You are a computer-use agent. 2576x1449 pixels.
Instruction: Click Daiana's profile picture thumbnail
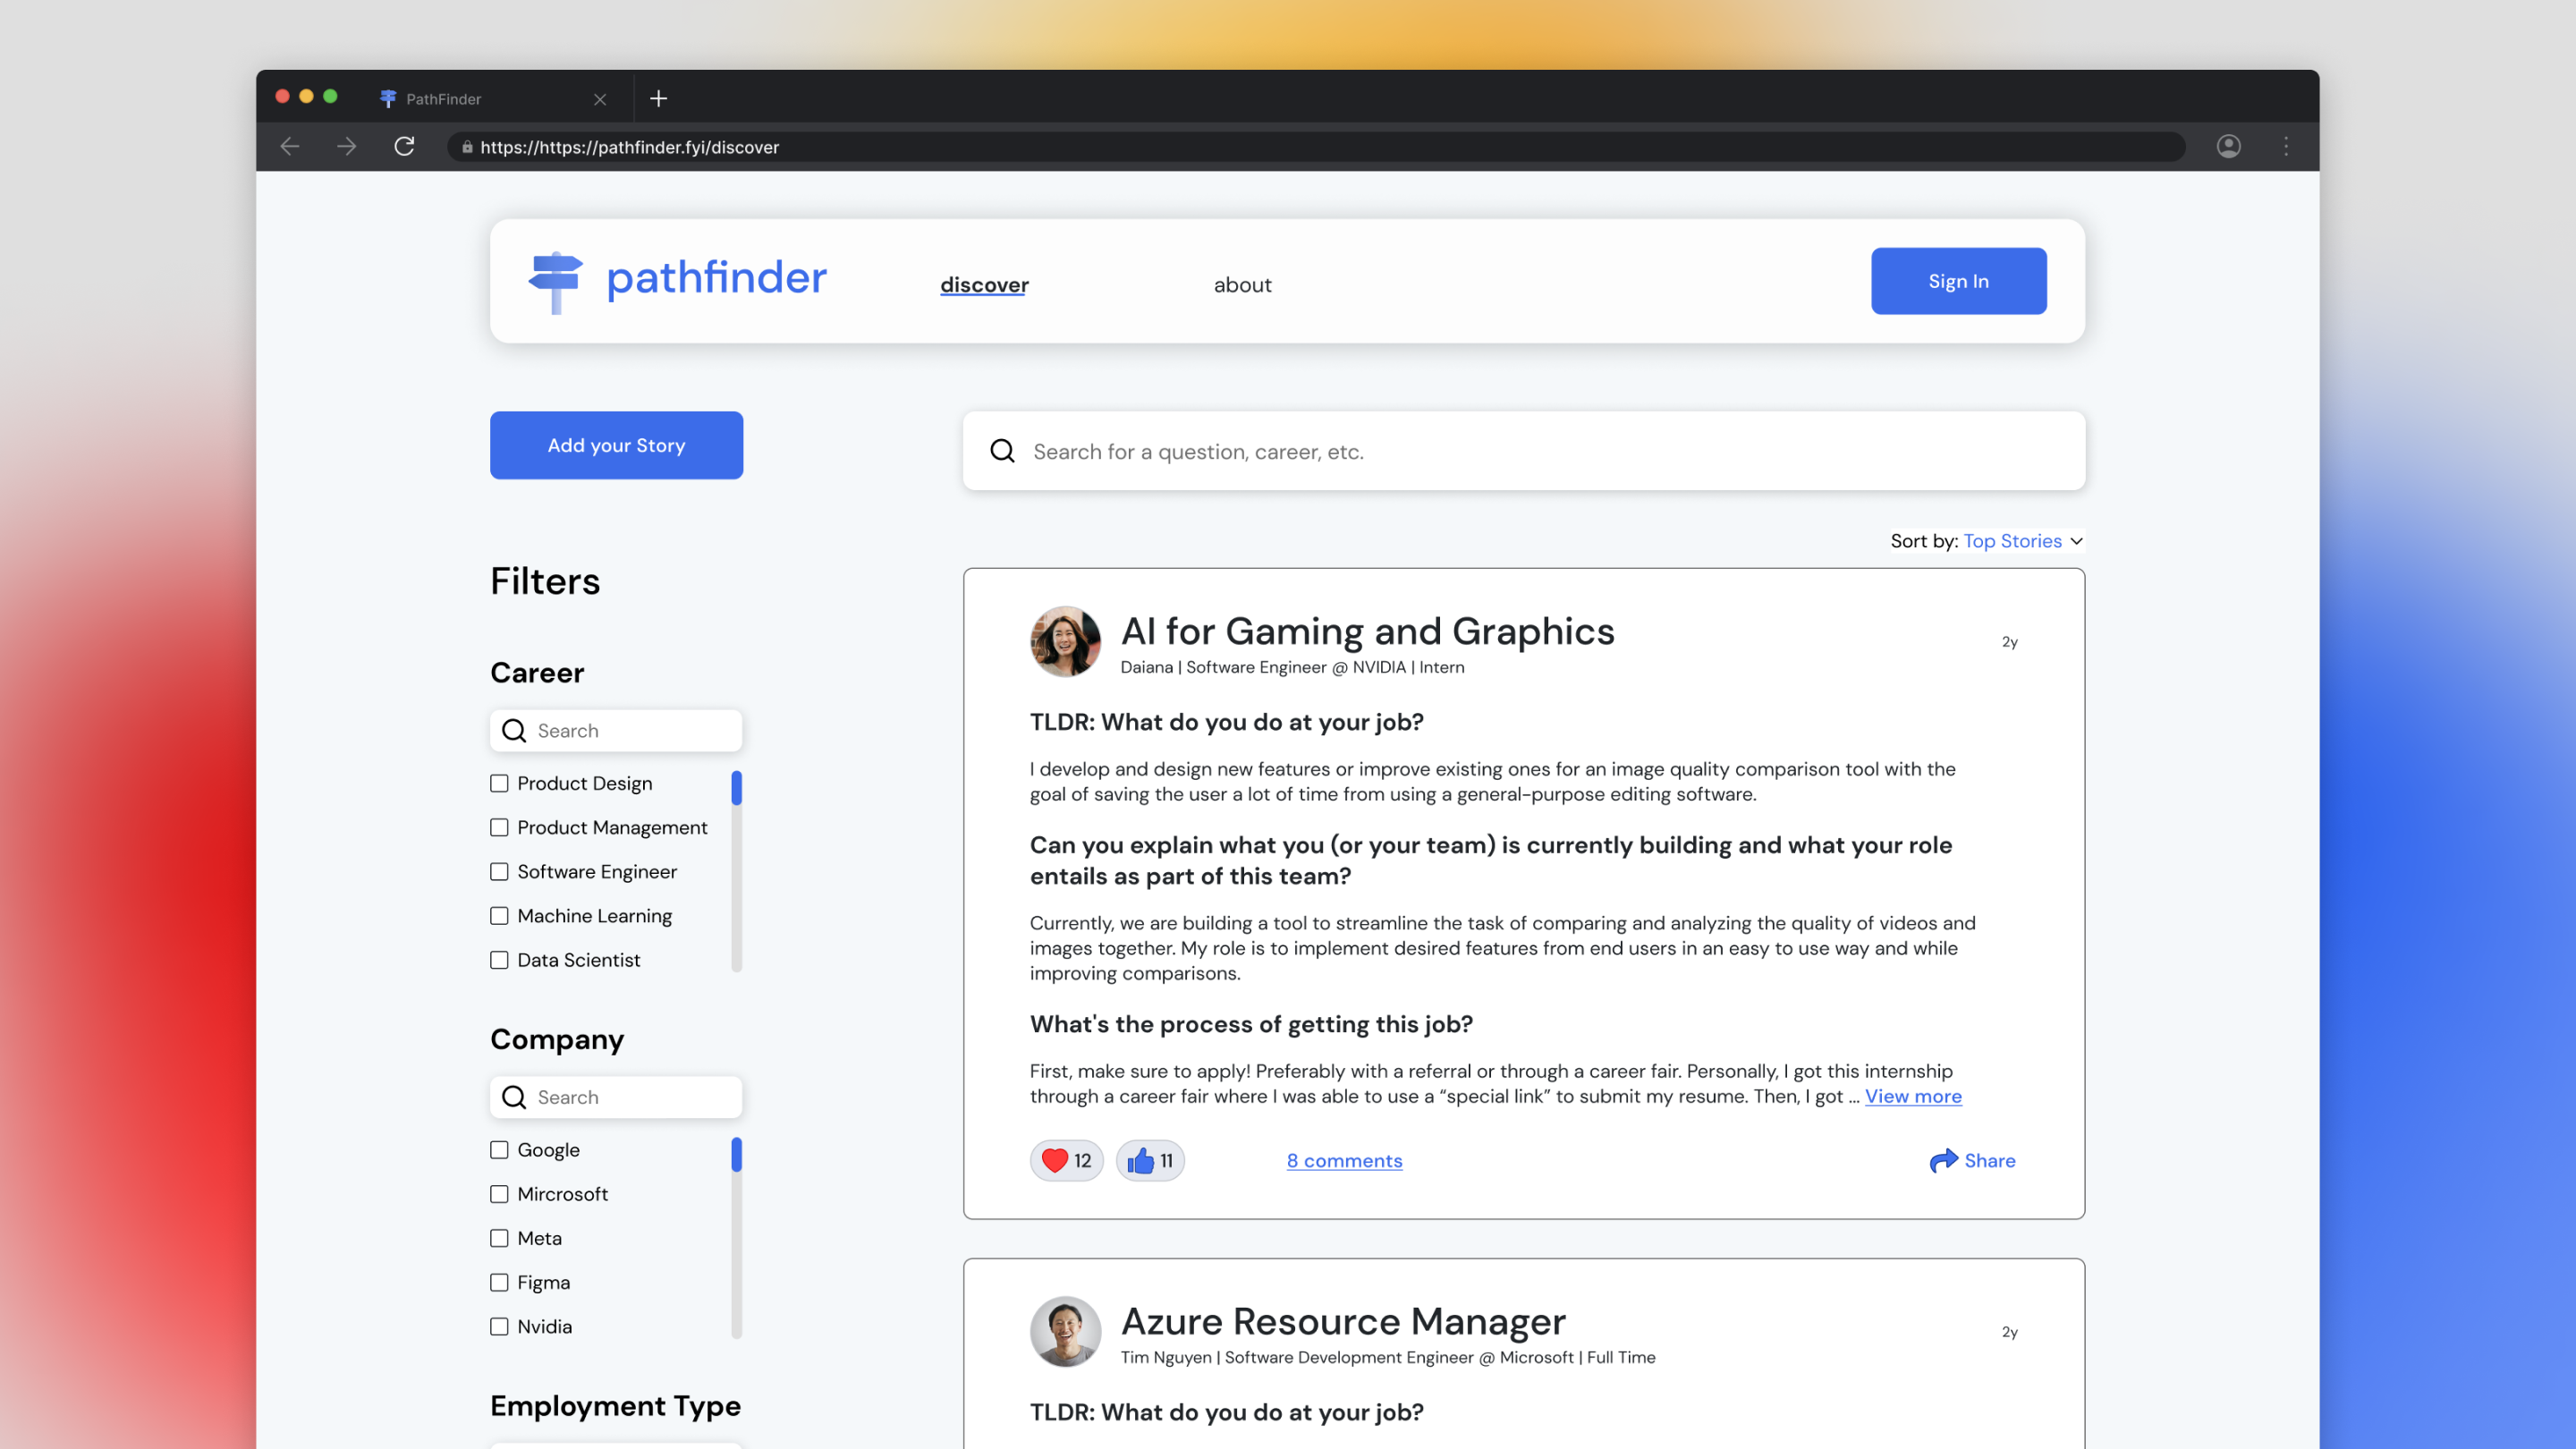click(1065, 640)
